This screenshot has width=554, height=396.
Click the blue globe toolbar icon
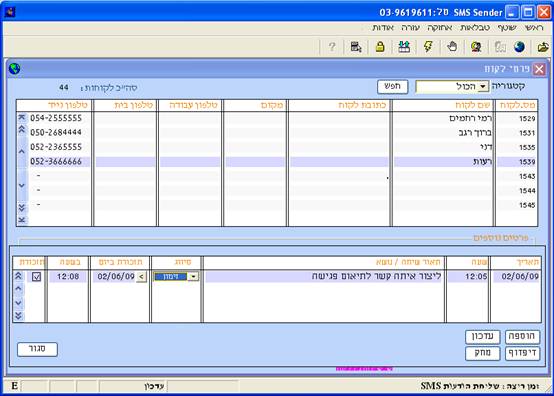pos(519,47)
